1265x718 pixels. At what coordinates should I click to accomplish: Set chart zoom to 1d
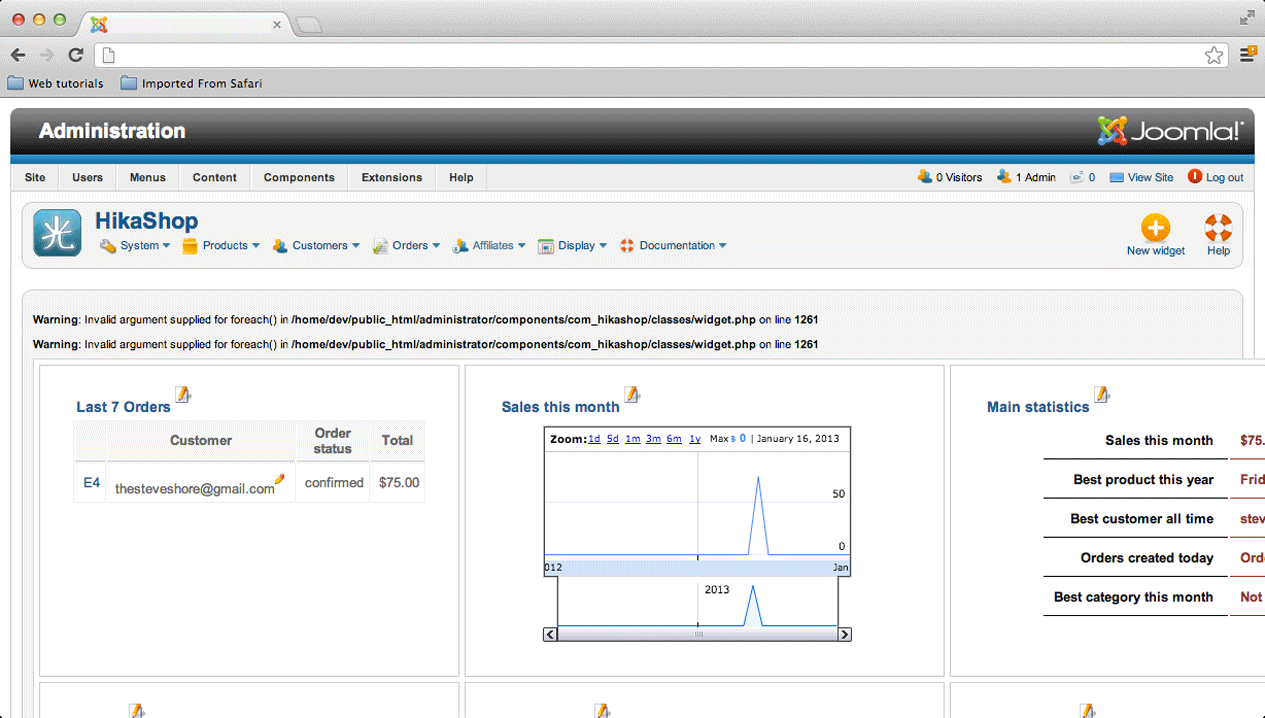pyautogui.click(x=594, y=439)
